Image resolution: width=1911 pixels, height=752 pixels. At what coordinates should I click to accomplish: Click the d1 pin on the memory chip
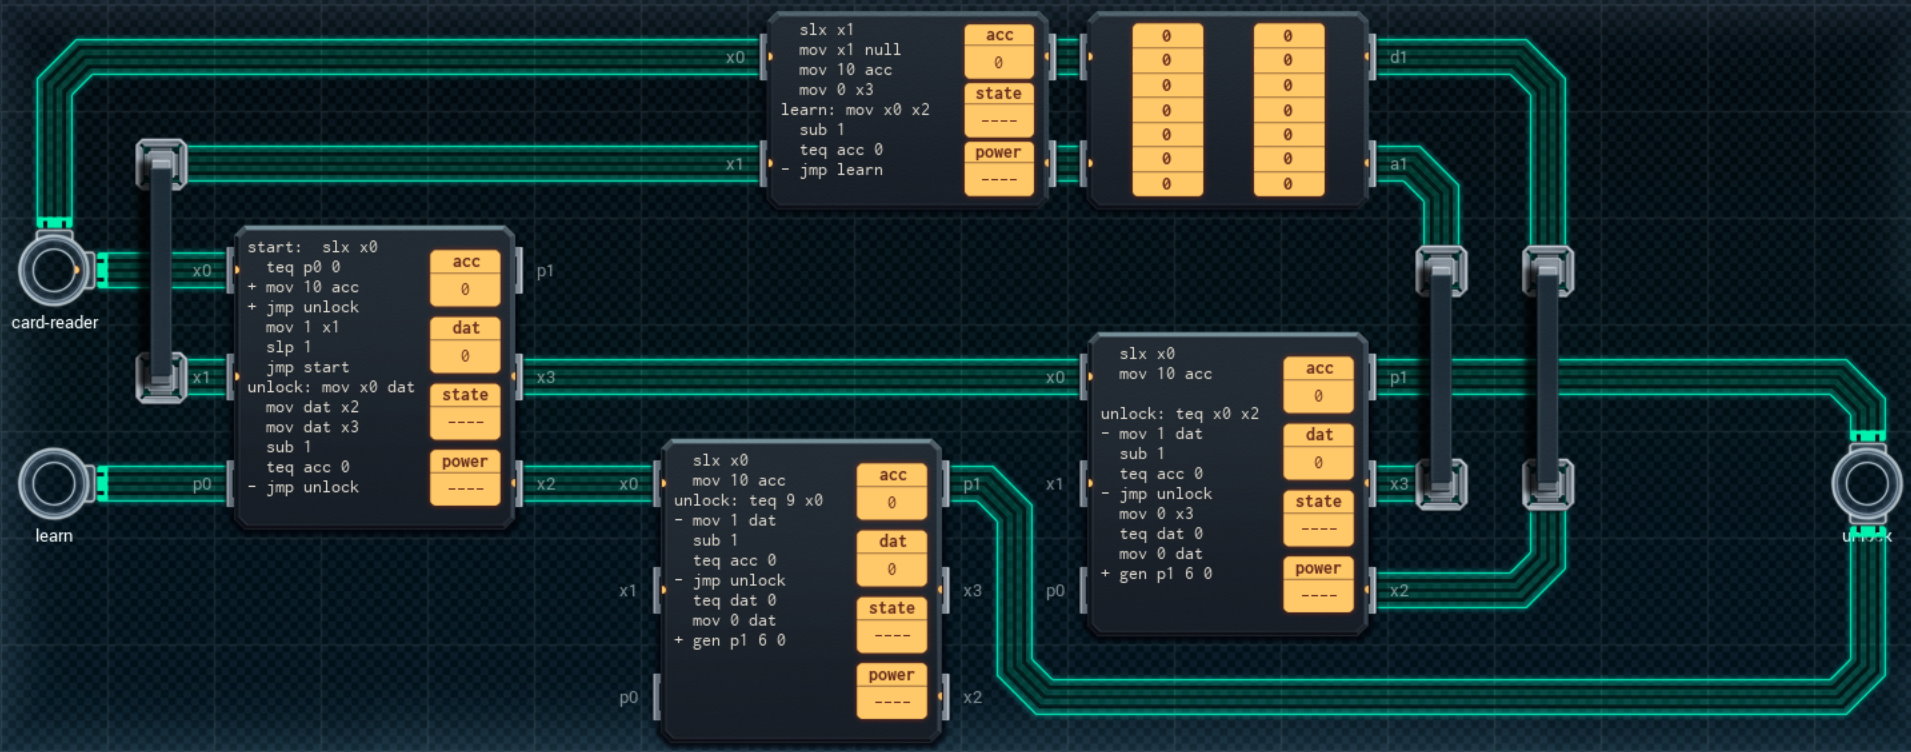pos(1374,57)
